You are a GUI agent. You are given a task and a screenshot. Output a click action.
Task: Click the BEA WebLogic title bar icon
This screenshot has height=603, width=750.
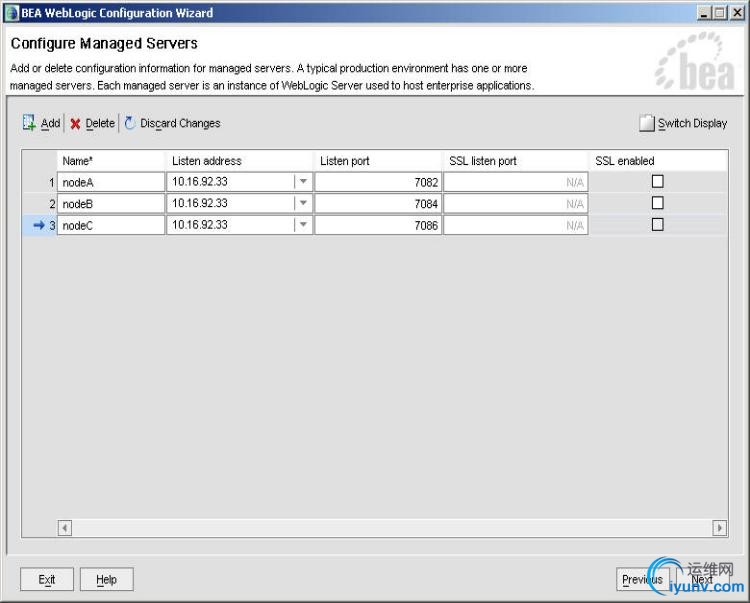click(11, 13)
